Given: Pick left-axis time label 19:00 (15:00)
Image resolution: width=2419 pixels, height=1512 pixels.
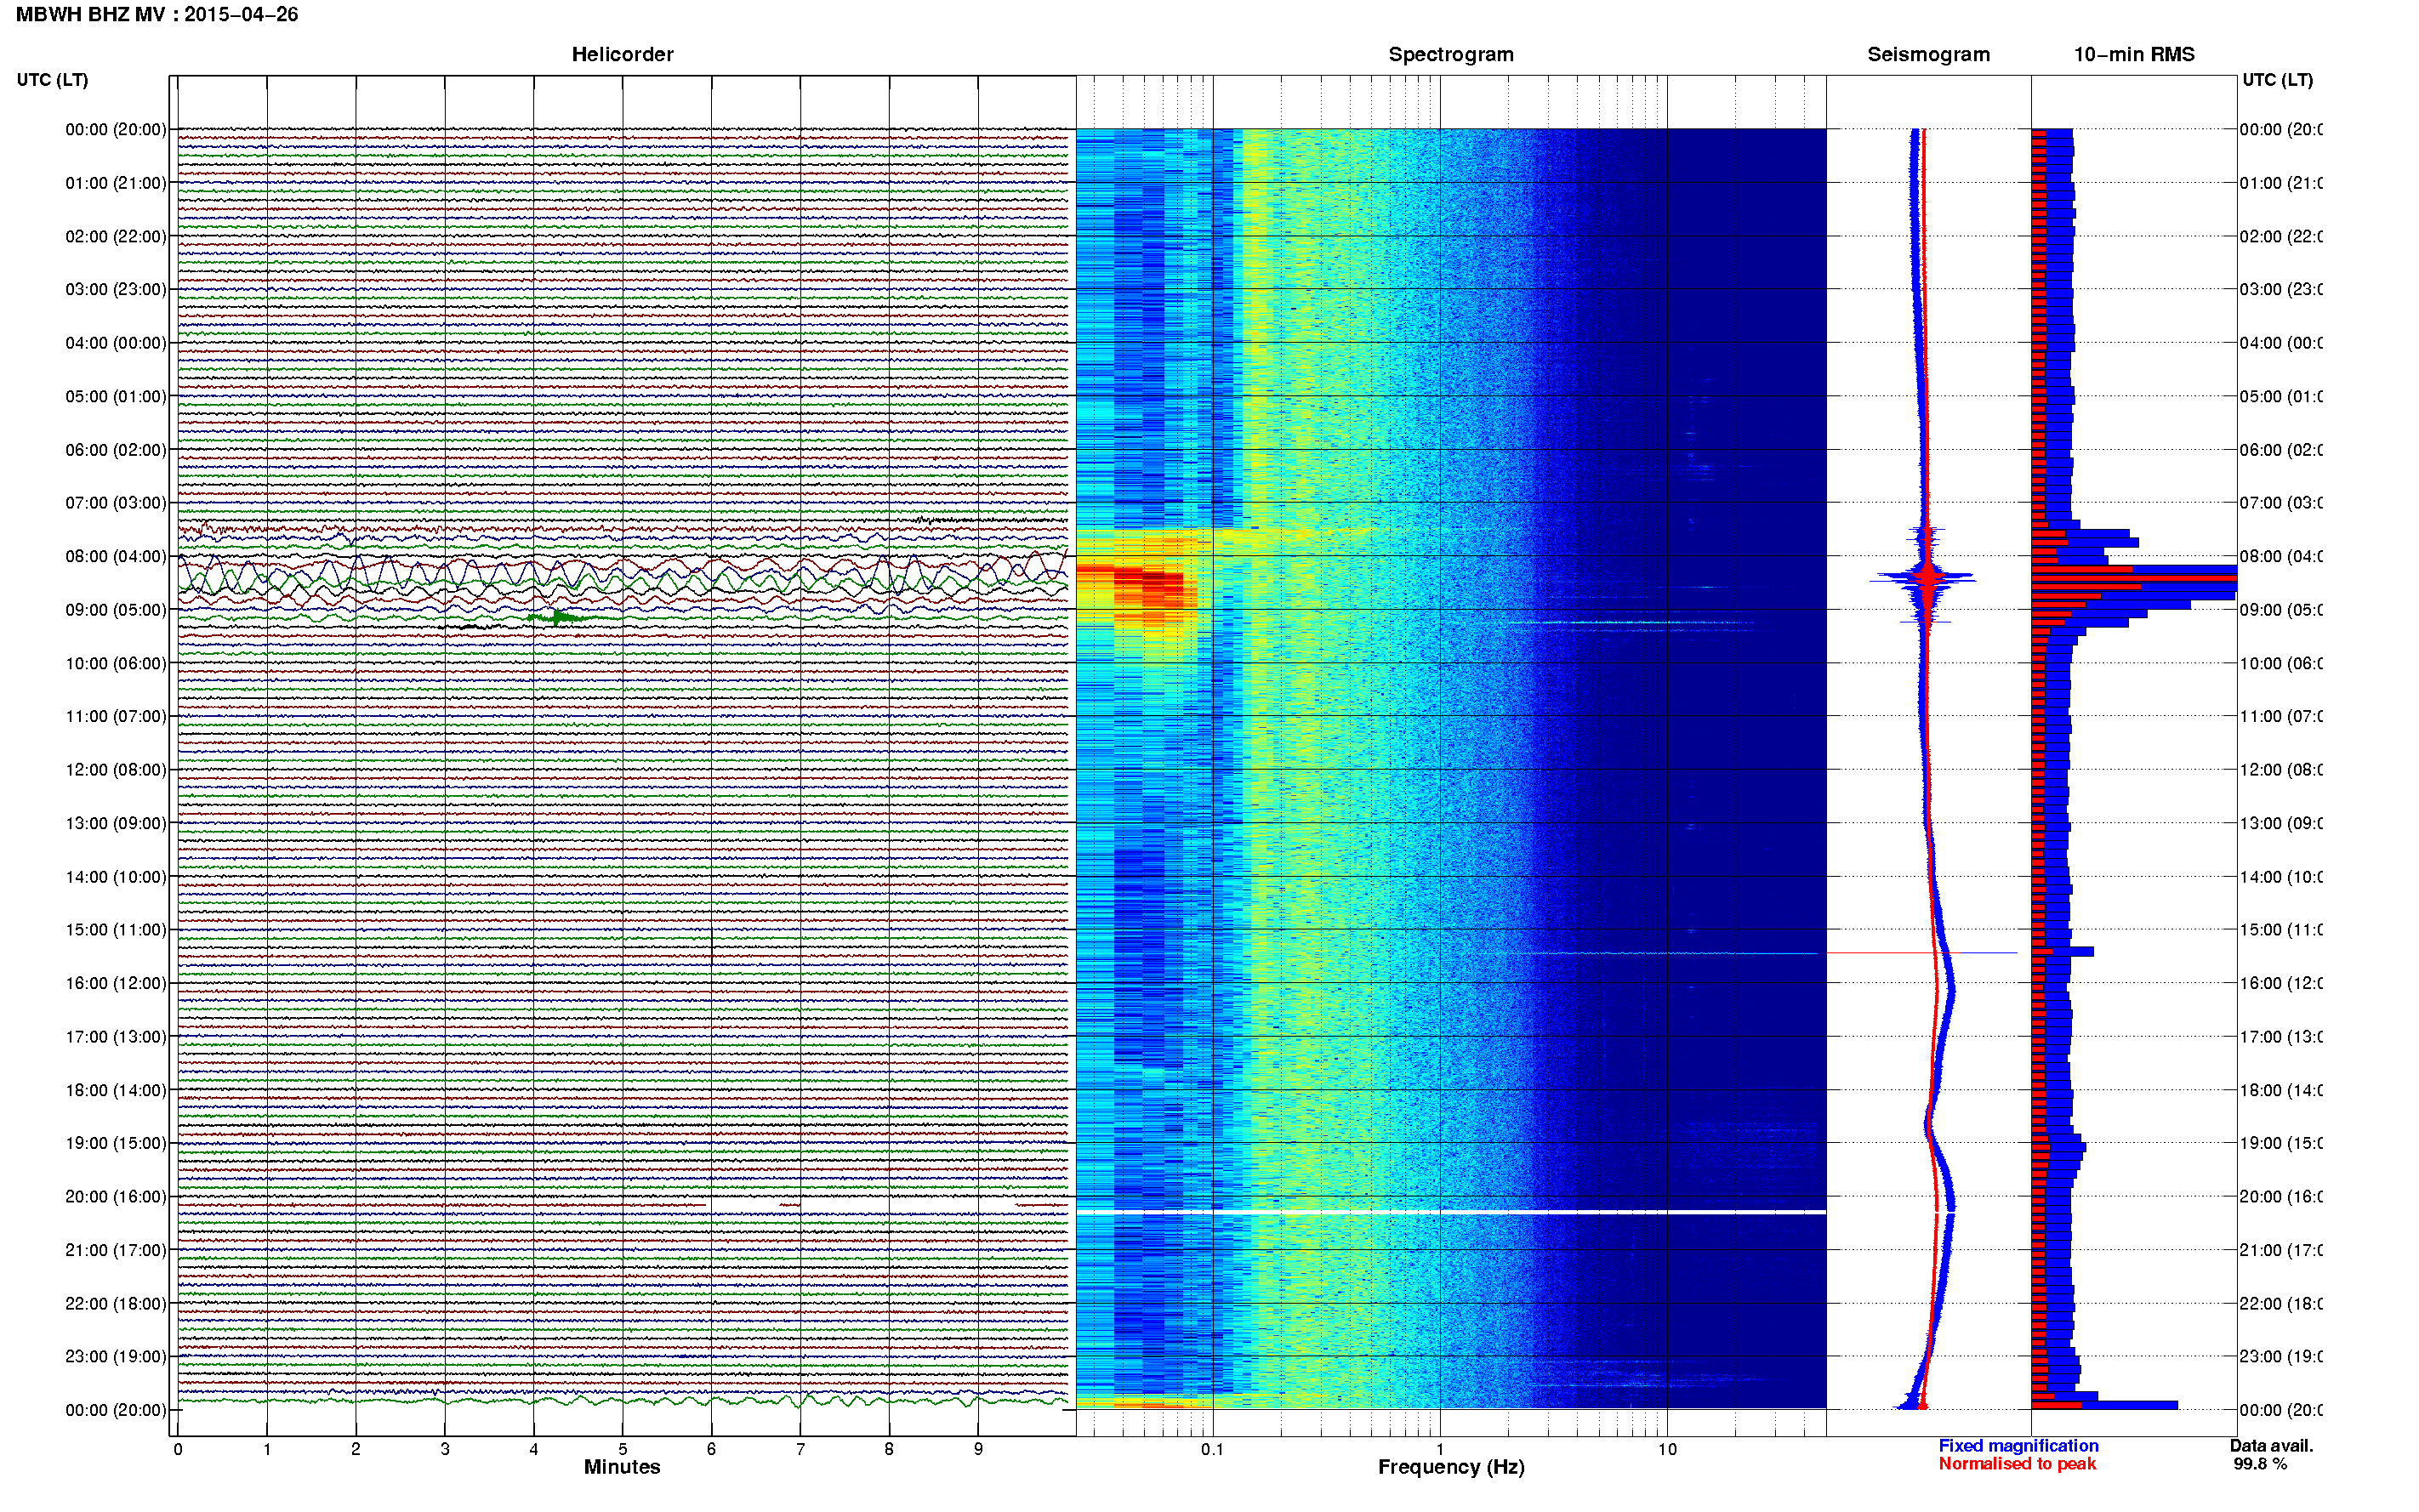Looking at the screenshot, I should point(116,1143).
